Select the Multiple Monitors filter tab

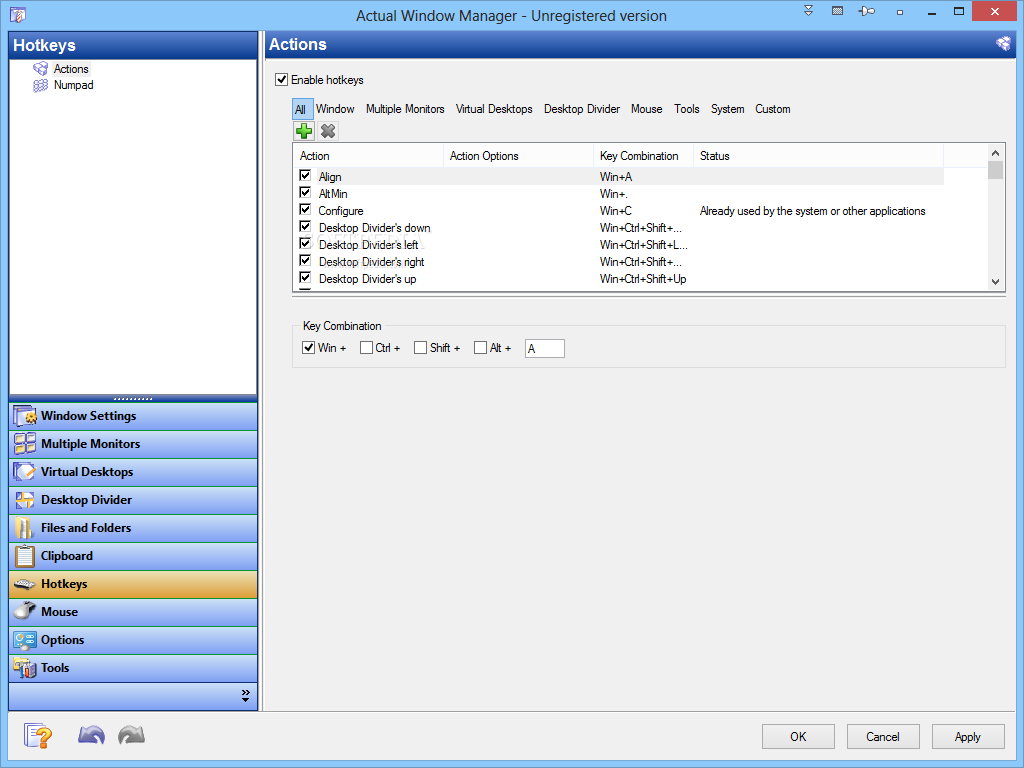405,109
